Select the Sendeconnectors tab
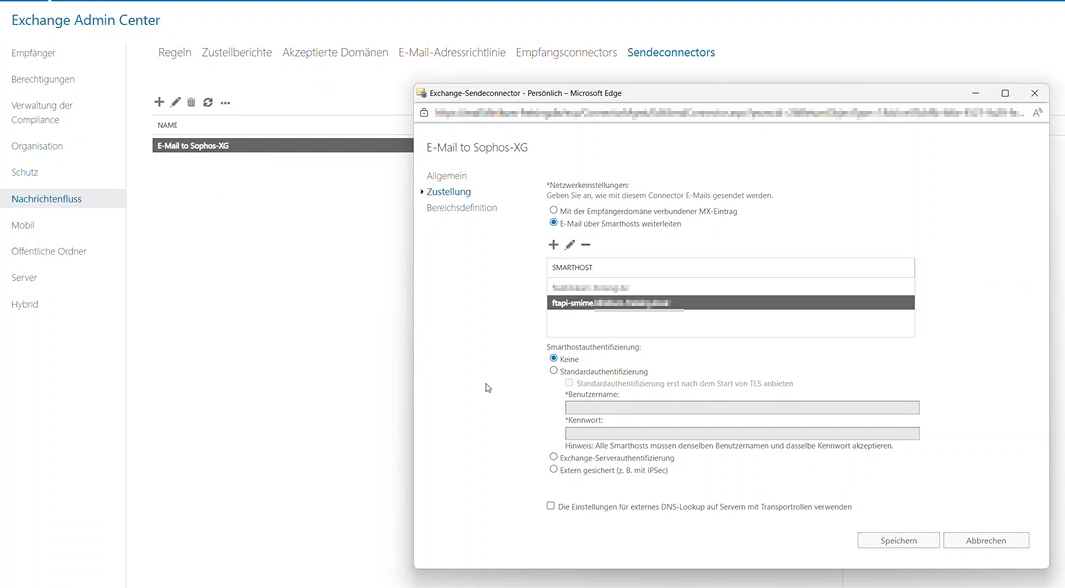 (671, 52)
